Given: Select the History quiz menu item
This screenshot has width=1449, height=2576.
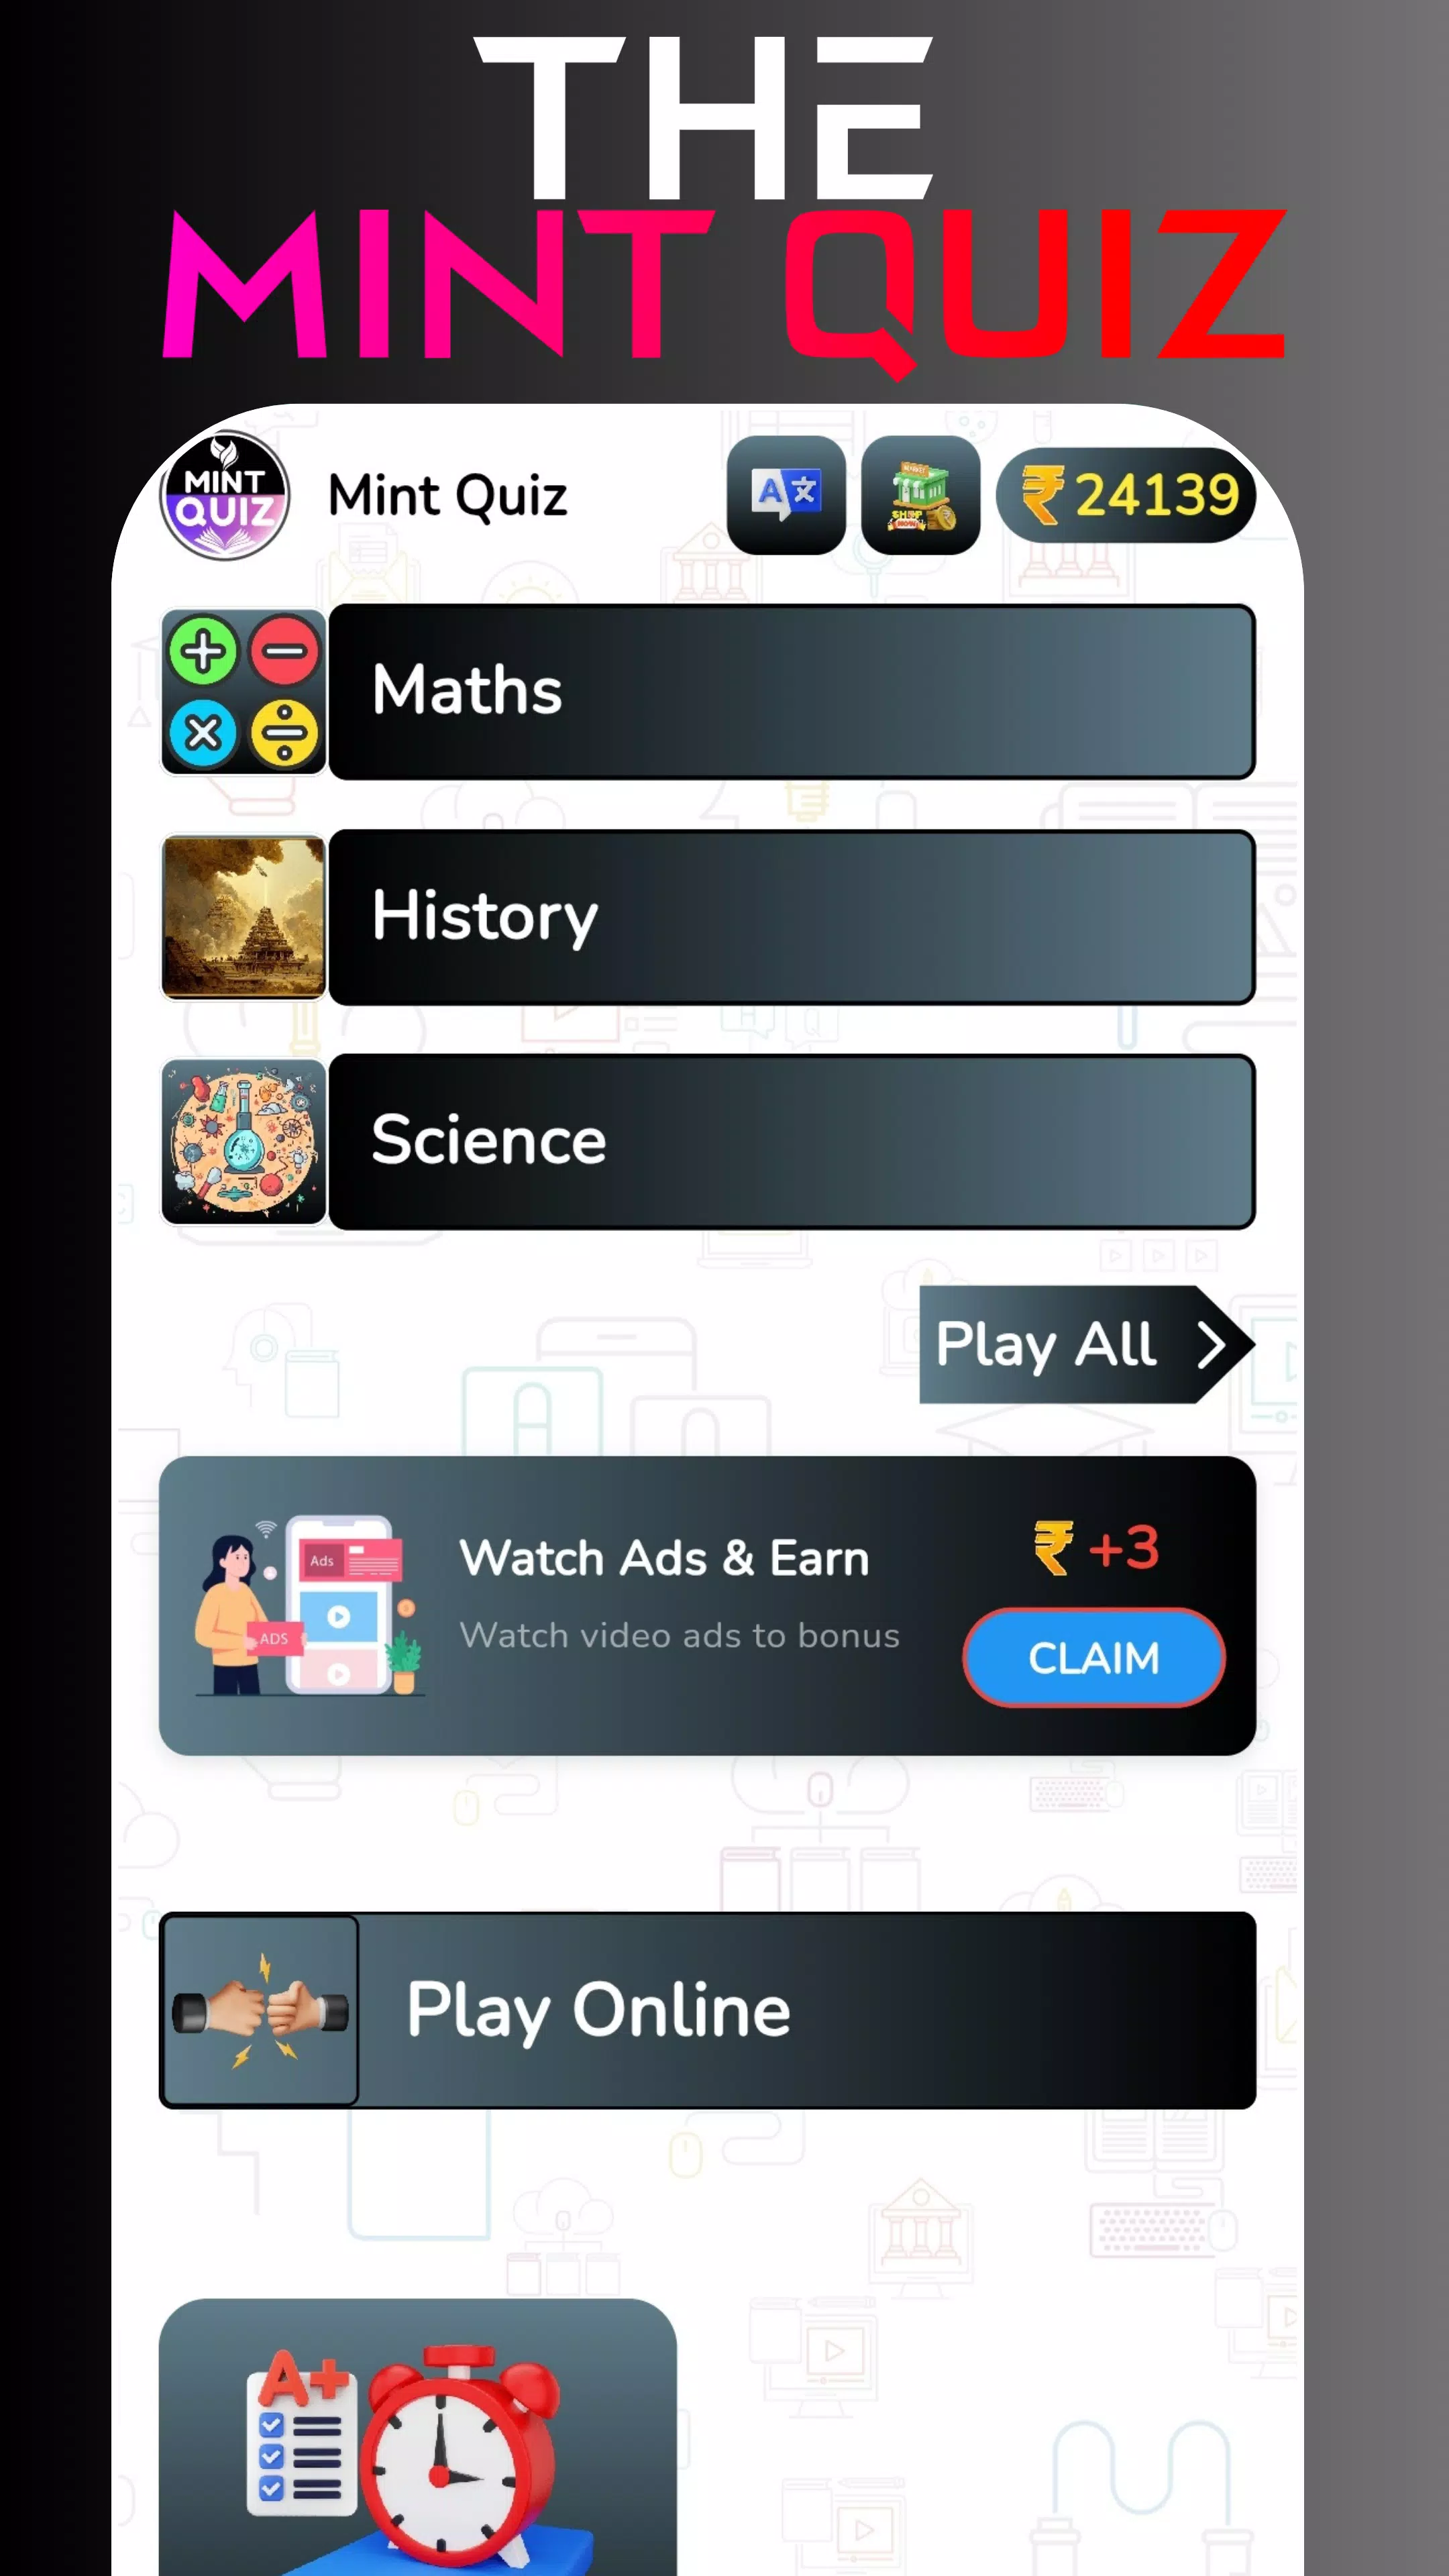Looking at the screenshot, I should (x=708, y=915).
